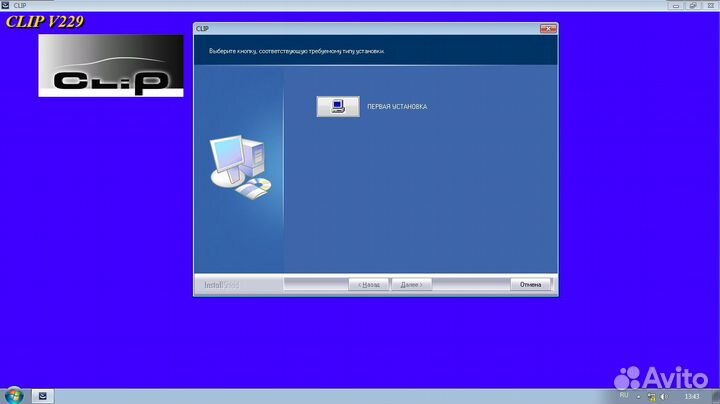Click the Отмена button
Image resolution: width=720 pixels, height=404 pixels.
point(530,285)
